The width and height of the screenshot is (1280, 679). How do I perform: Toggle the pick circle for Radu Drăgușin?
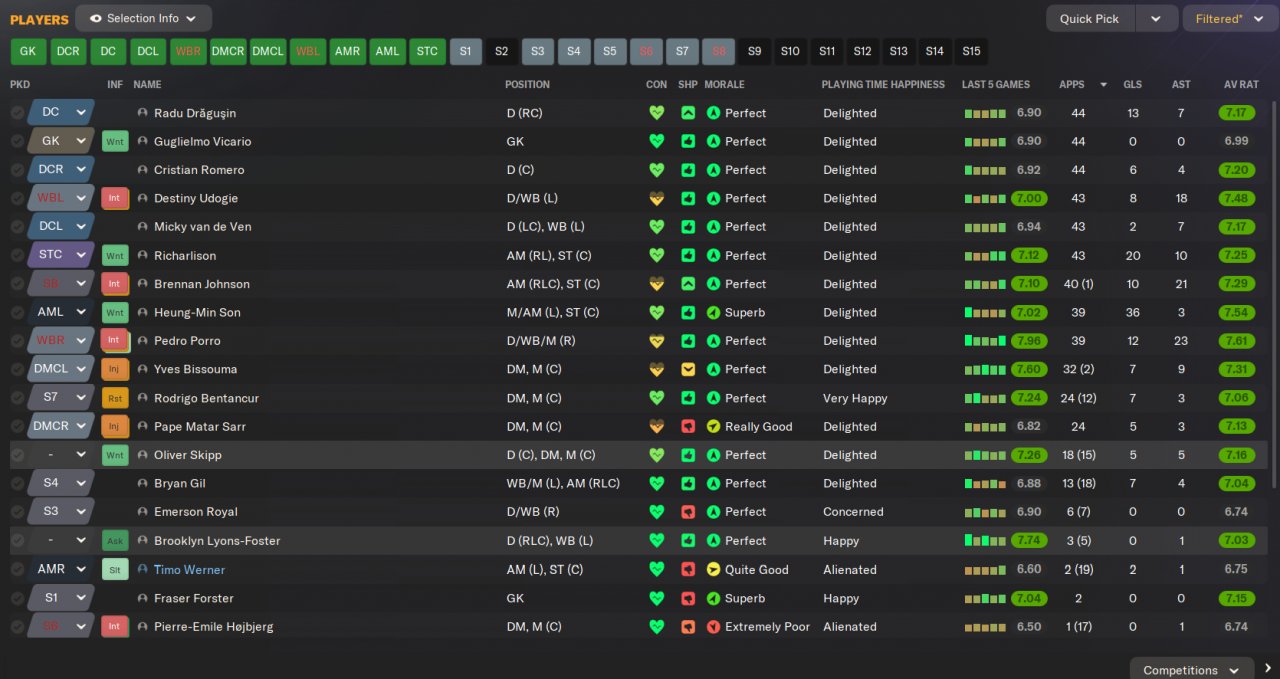pos(17,113)
